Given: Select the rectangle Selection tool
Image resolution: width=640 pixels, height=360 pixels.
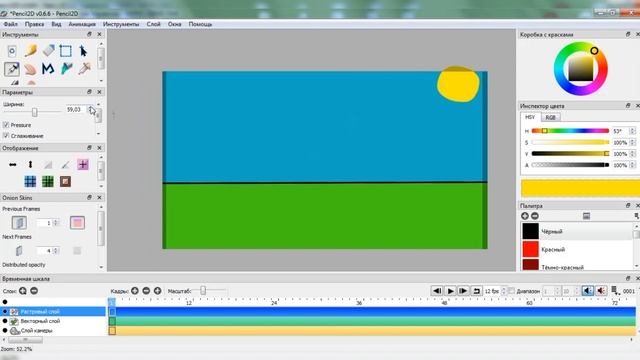Looking at the screenshot, I should [65, 51].
